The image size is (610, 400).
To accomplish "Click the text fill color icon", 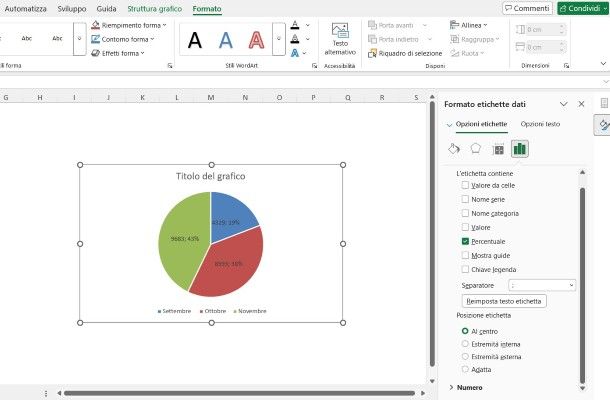I will (x=295, y=25).
